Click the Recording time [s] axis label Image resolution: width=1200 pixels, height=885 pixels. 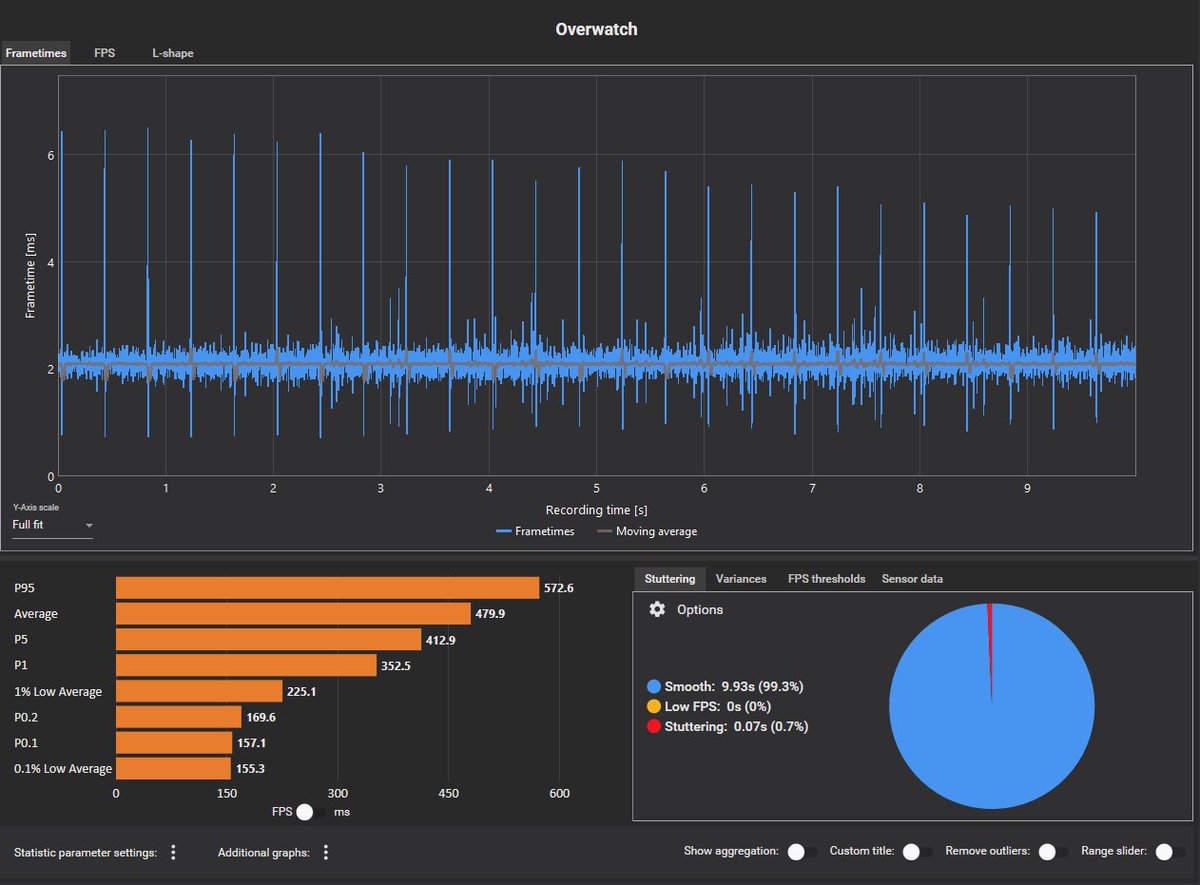[596, 510]
